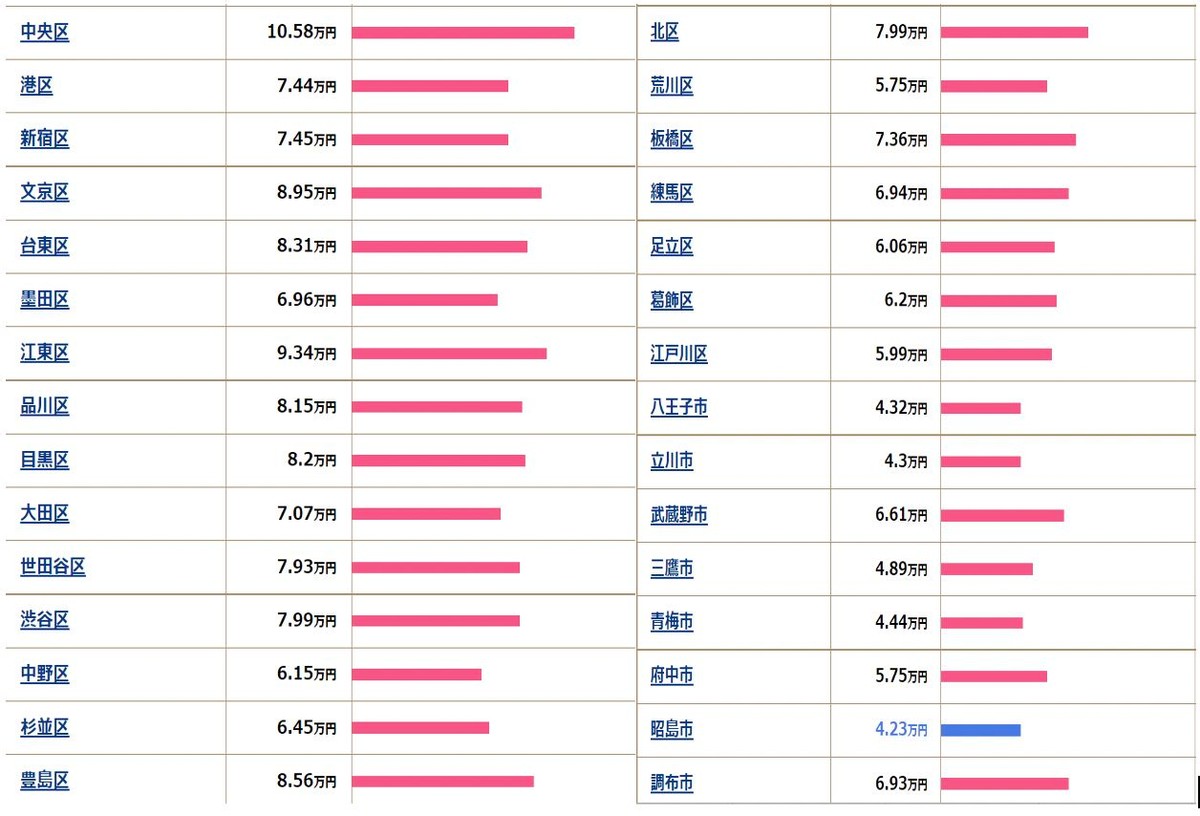Viewport: 1200px width, 816px height.
Task: Click the pink bar for 中央区
Action: point(463,32)
